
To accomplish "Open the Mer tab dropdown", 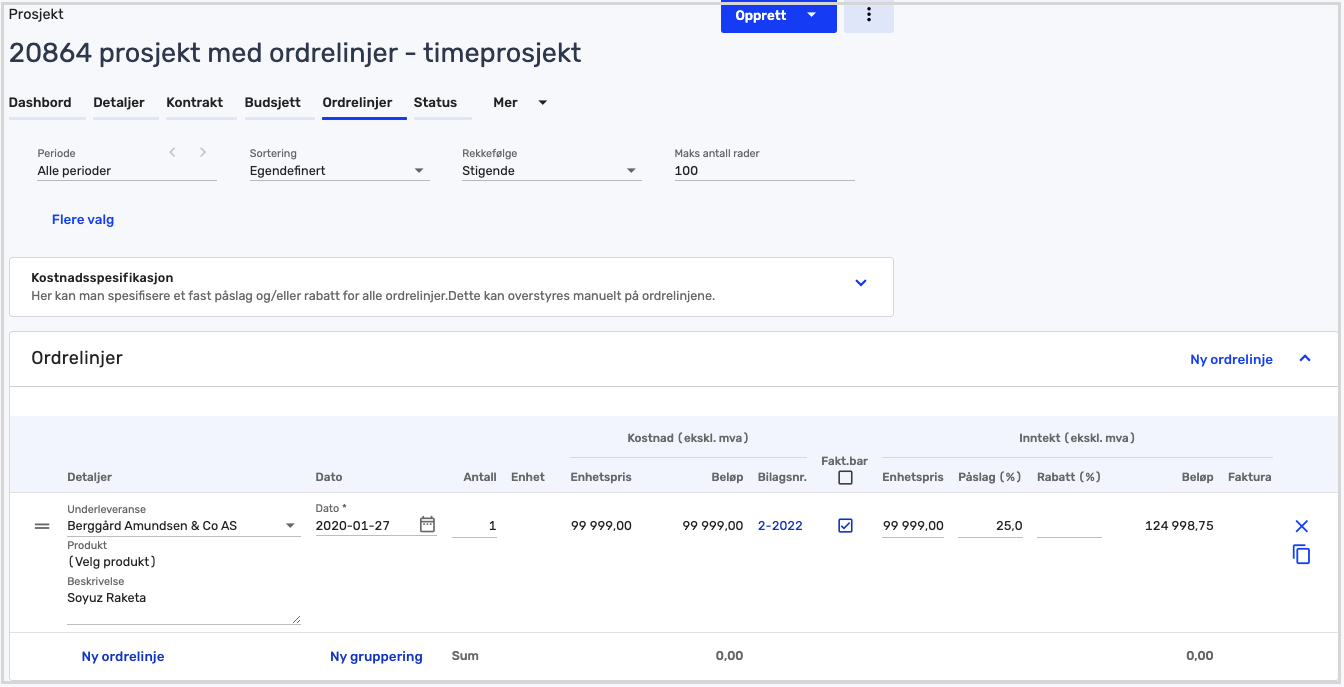I will click(521, 102).
